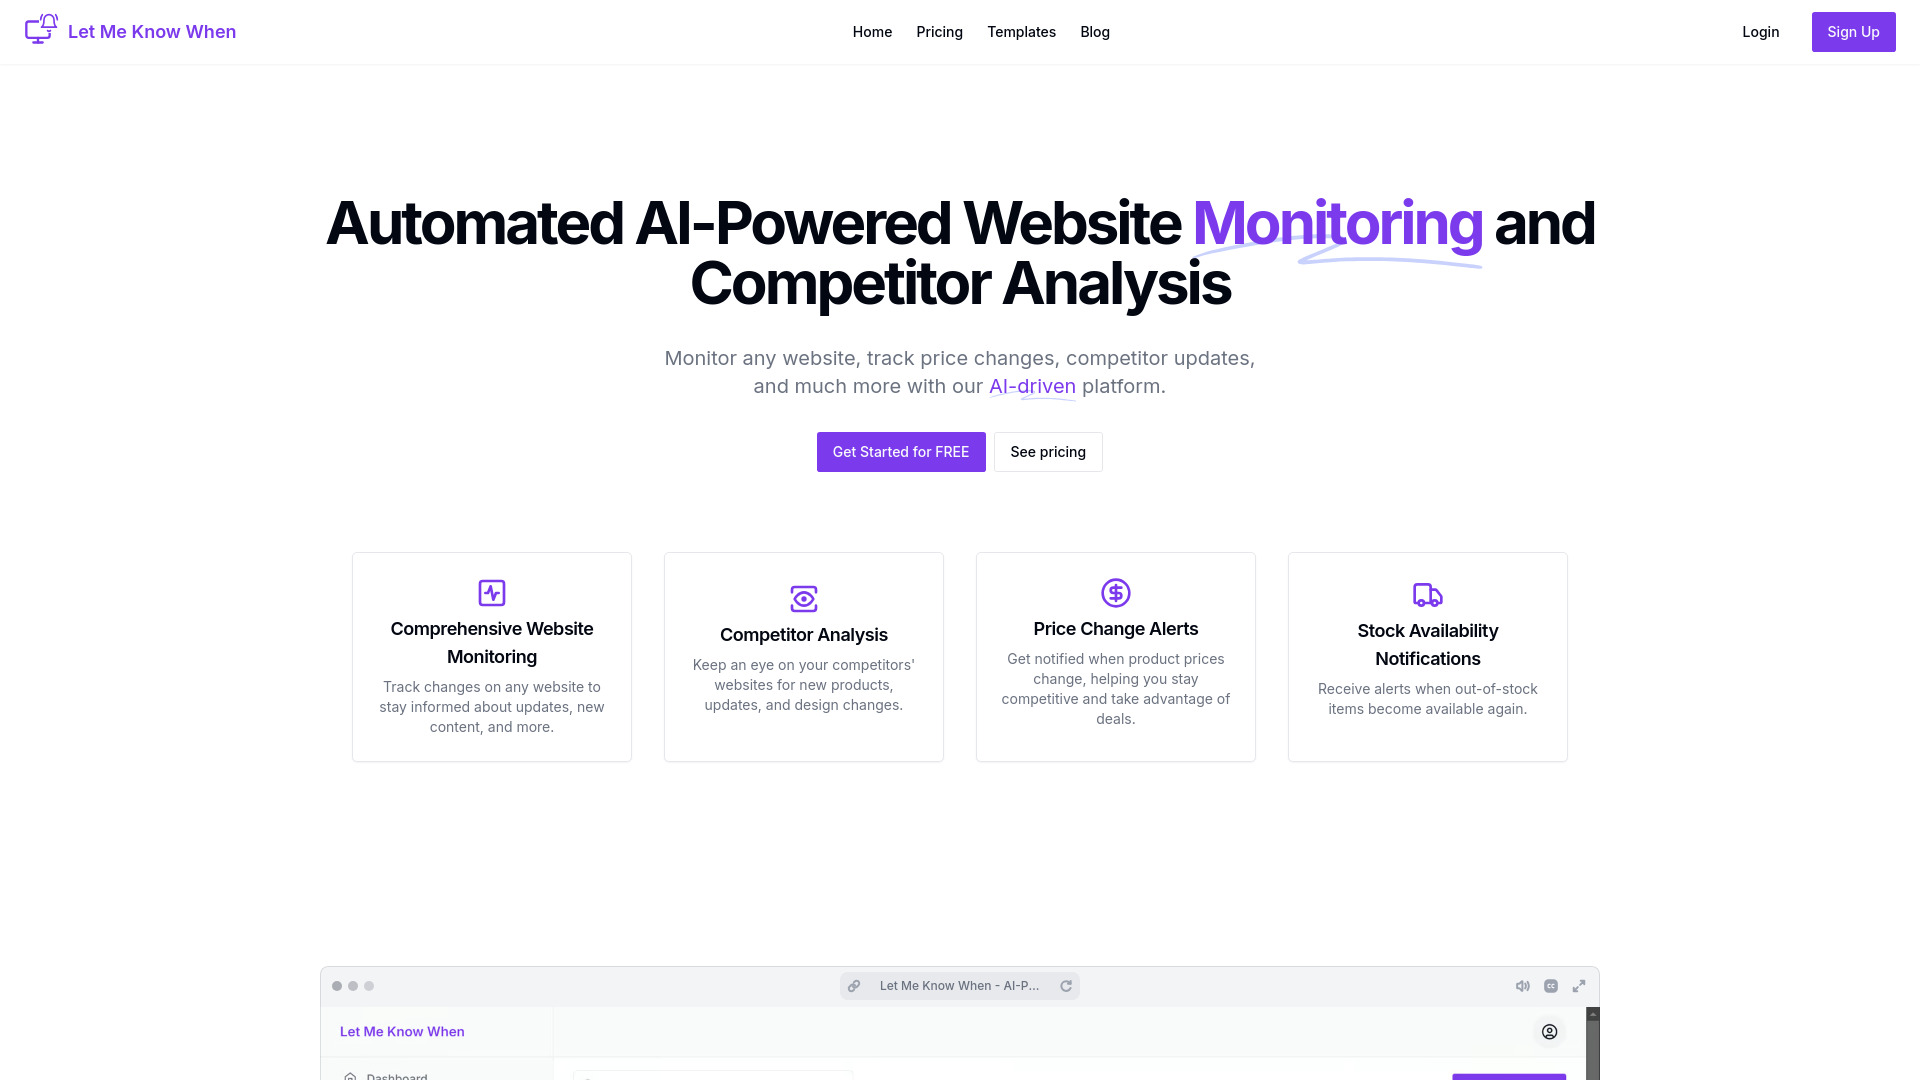Screen dimensions: 1920x1080
Task: Click the Sign Up button in header
Action: [x=1853, y=32]
